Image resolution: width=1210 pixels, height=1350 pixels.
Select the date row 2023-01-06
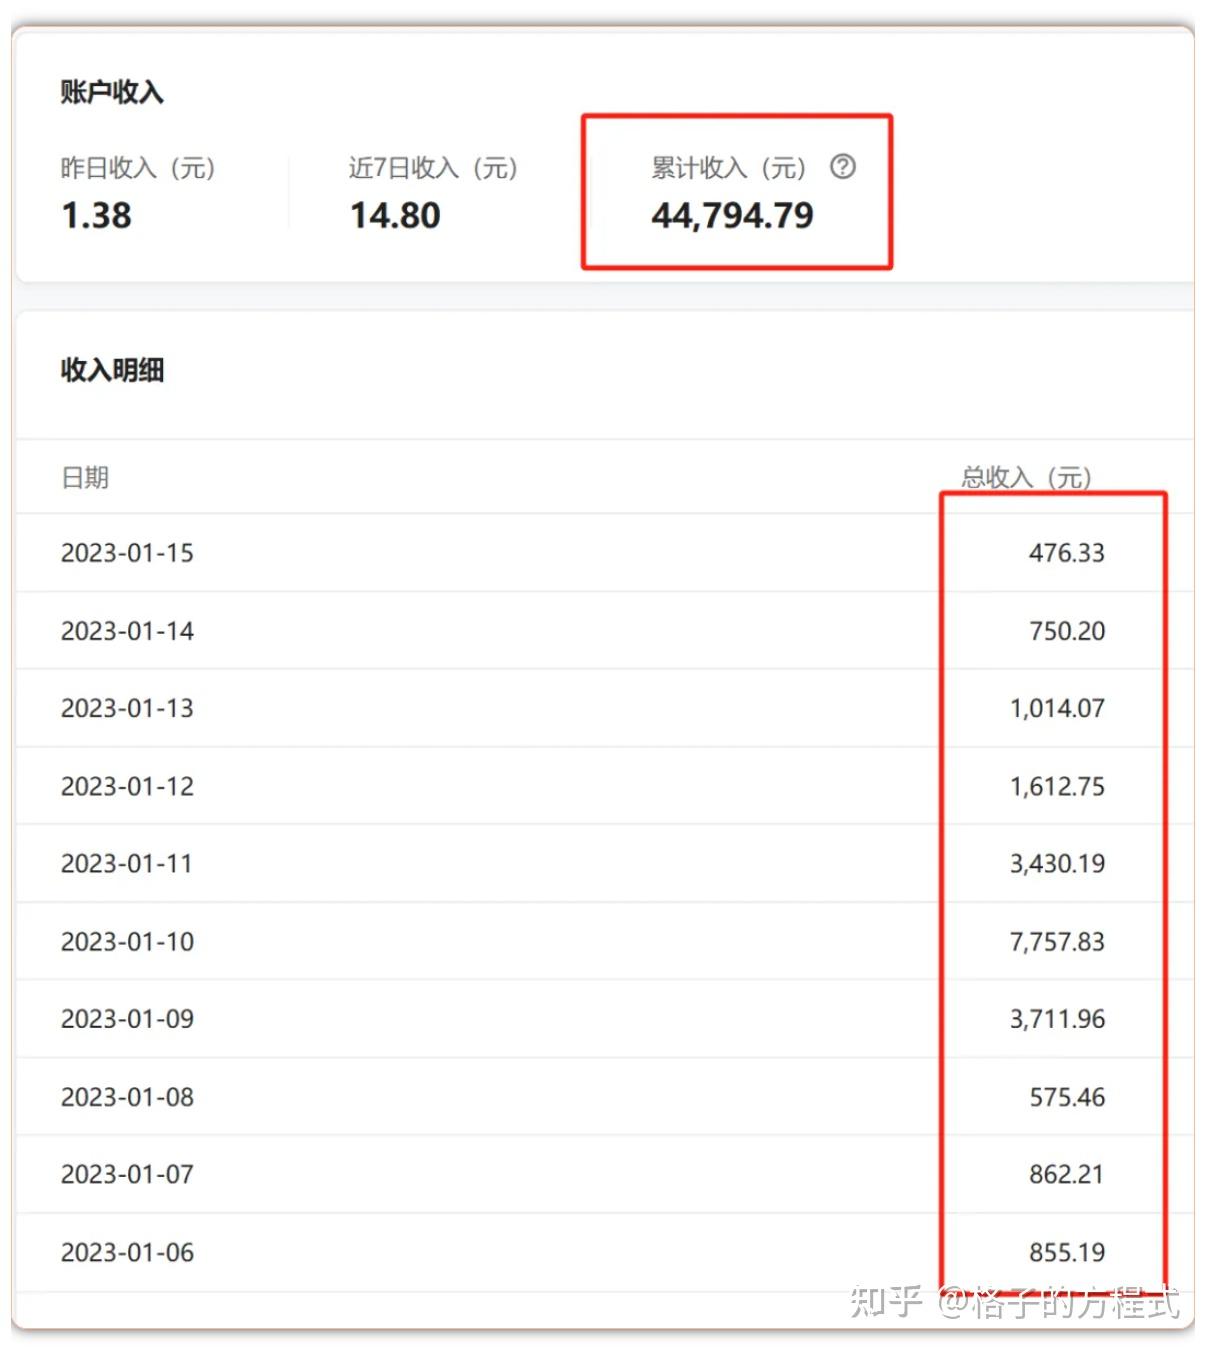(127, 1252)
